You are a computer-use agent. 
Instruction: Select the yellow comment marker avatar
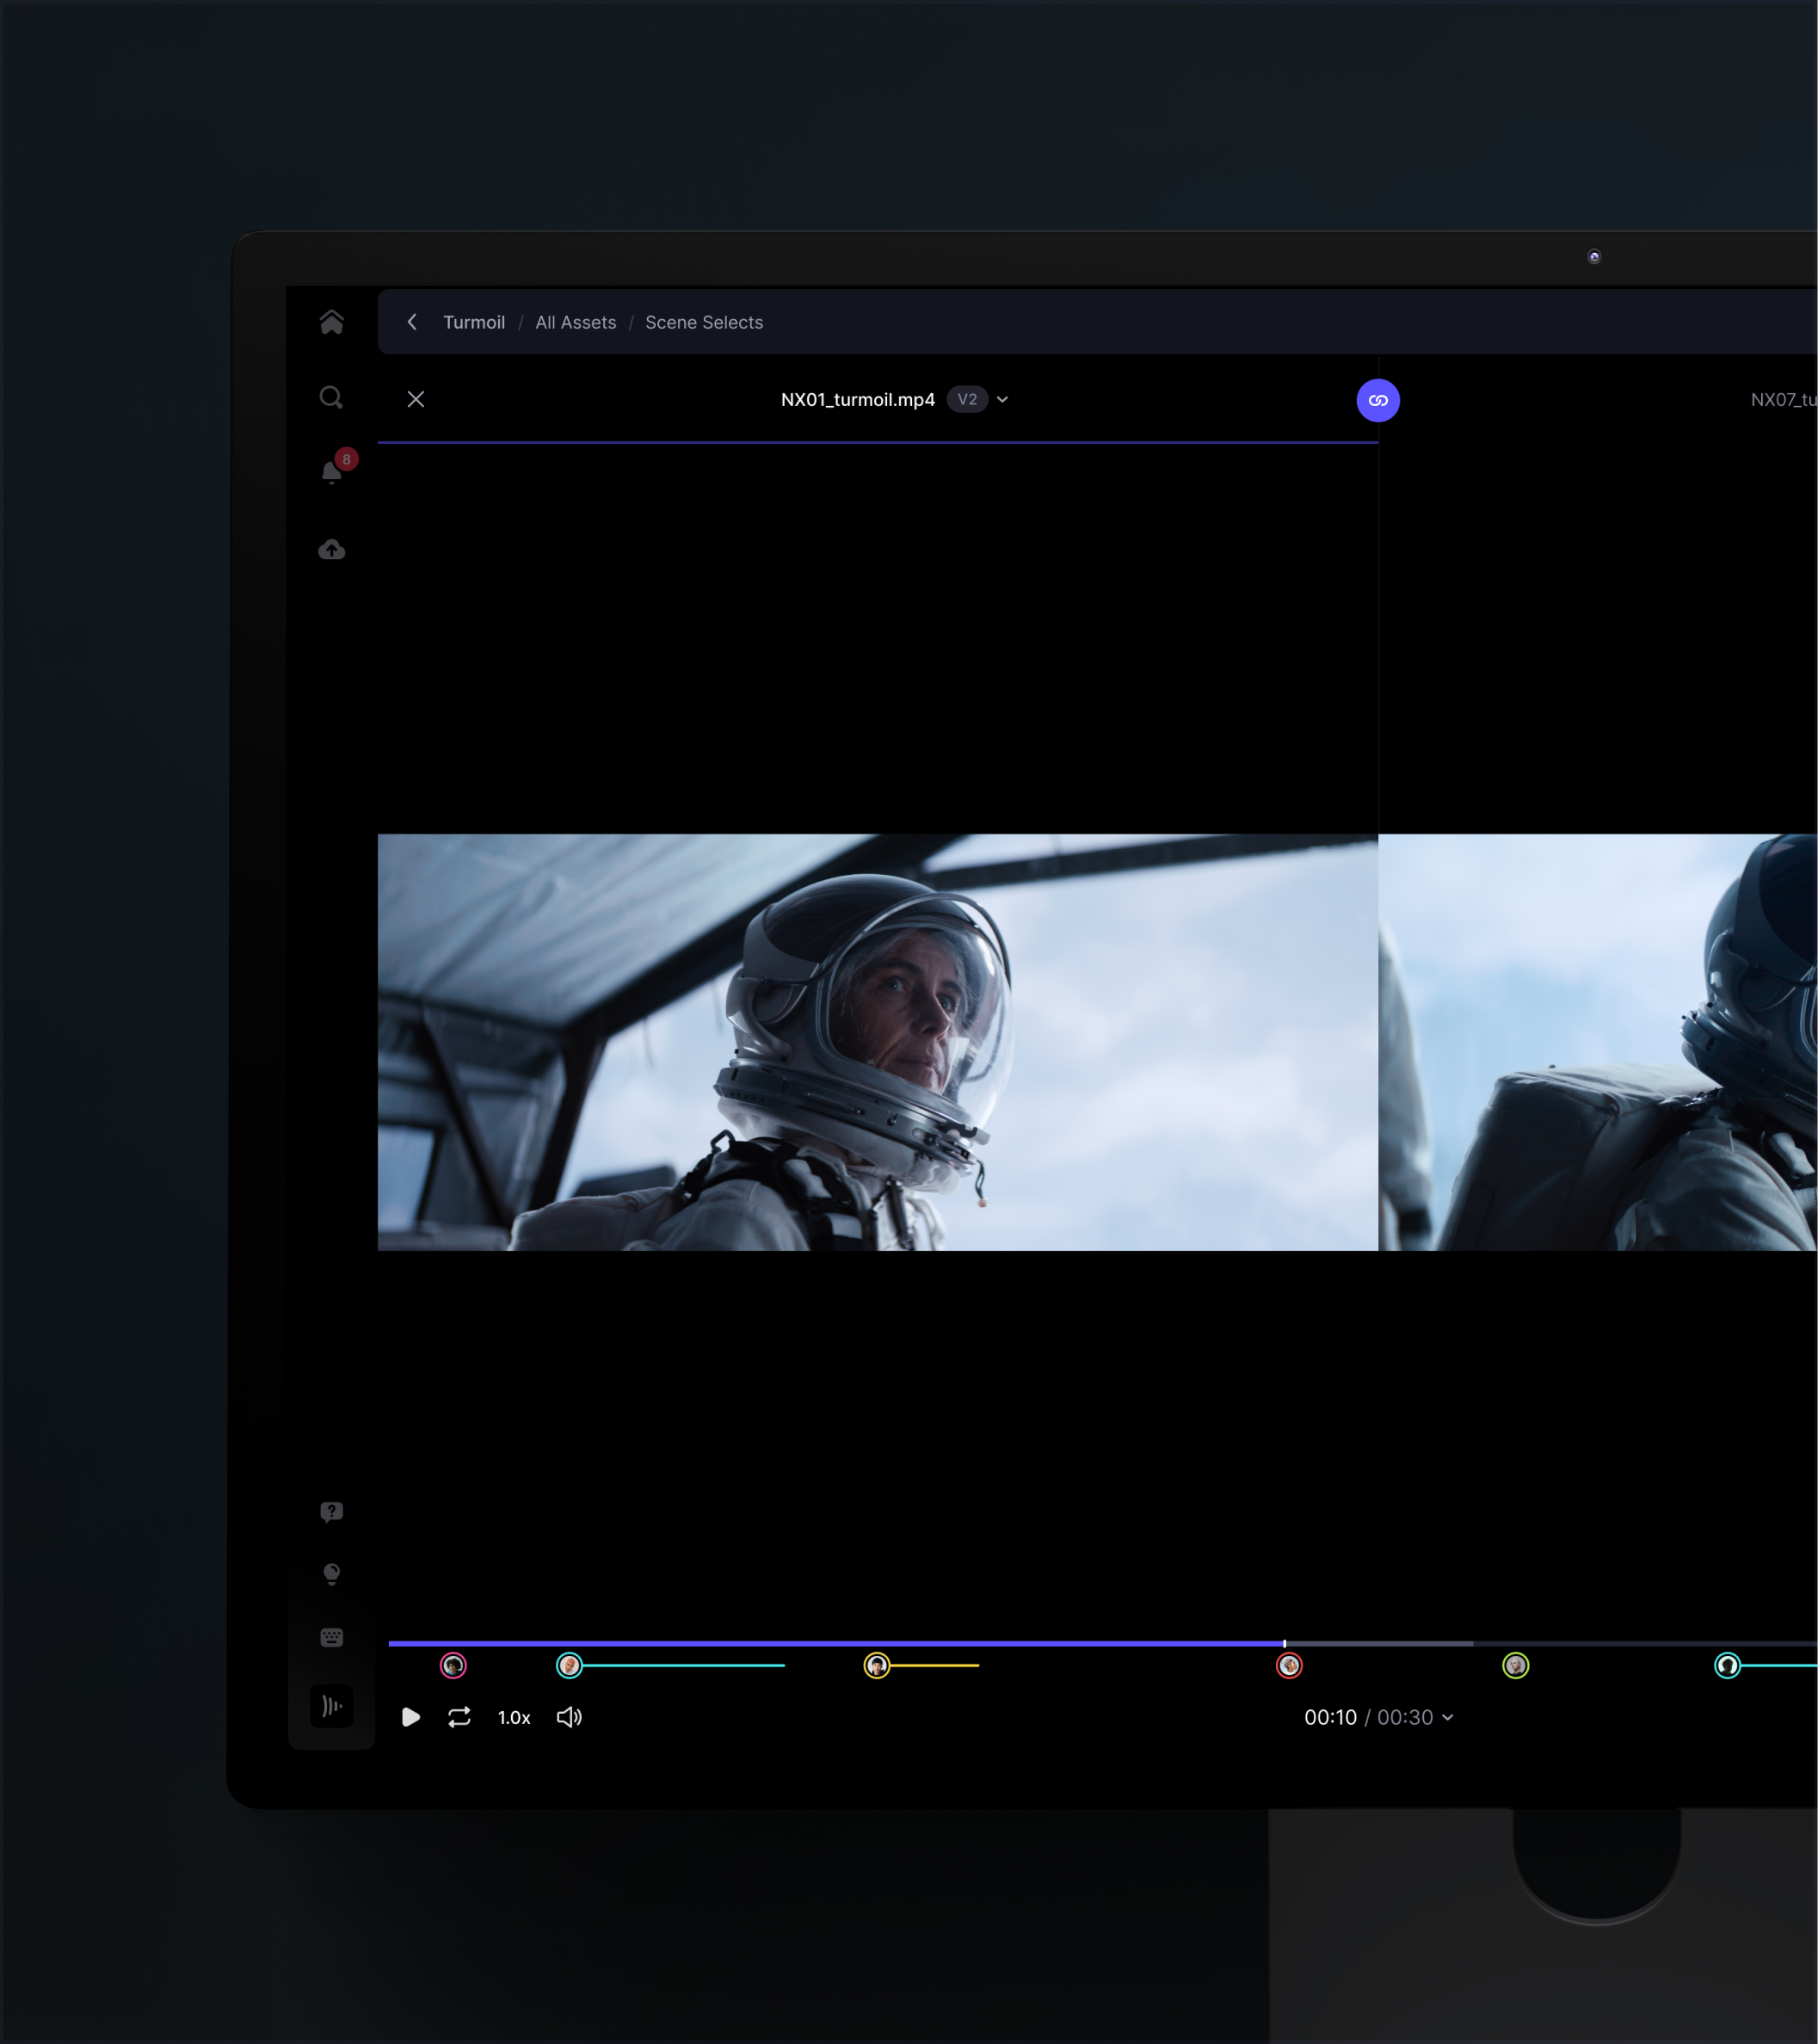(877, 1665)
